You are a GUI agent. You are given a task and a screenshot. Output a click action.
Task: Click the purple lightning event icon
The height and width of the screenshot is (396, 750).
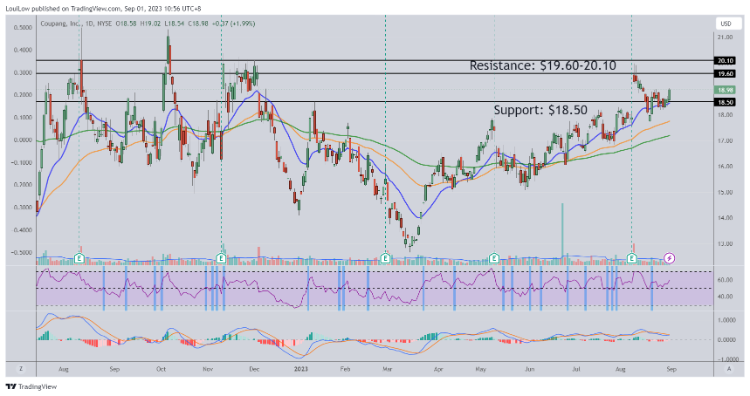(x=670, y=258)
